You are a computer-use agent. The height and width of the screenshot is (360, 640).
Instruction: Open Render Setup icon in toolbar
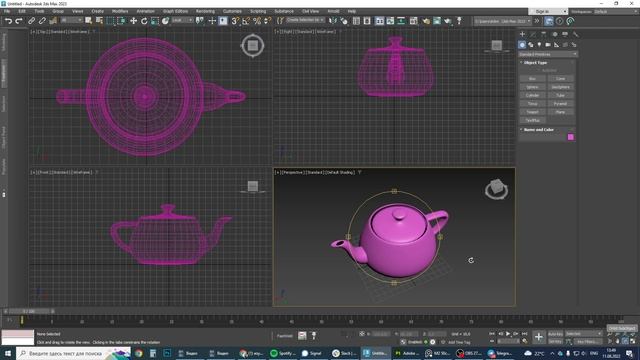tap(426, 21)
